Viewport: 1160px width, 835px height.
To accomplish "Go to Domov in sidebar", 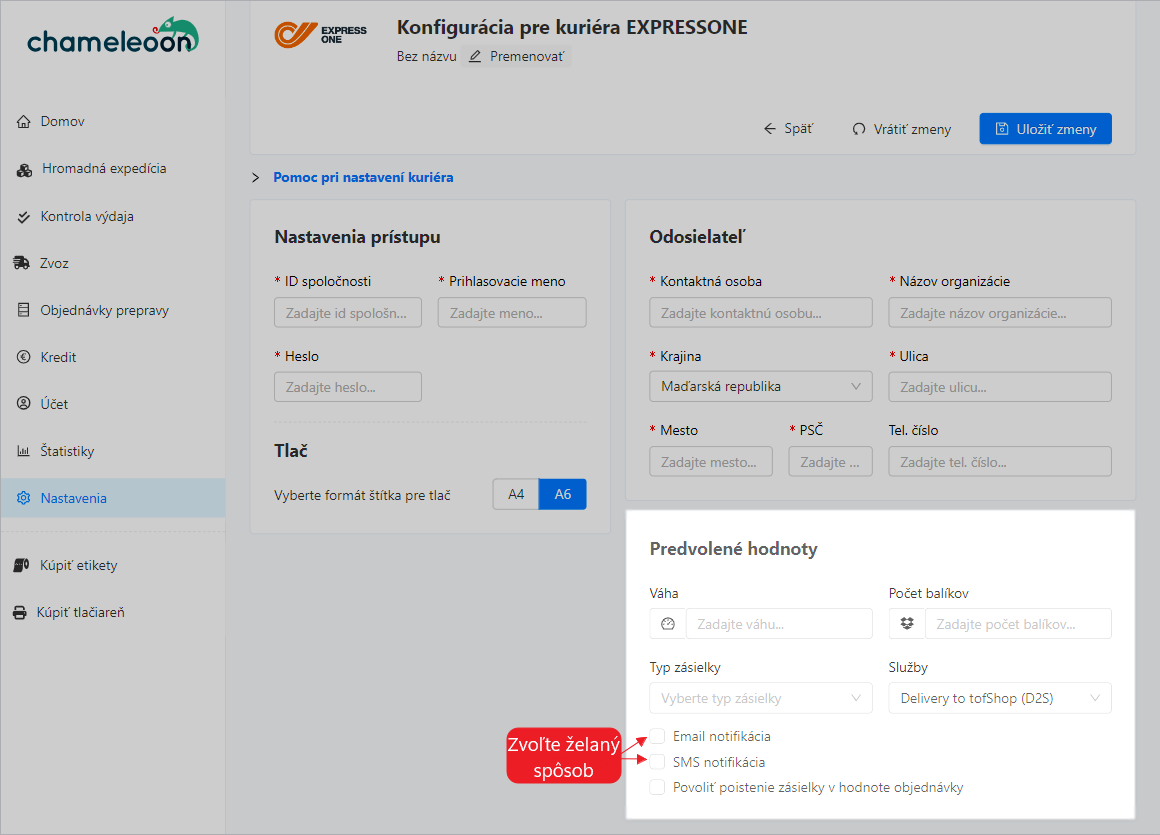I will 62,121.
